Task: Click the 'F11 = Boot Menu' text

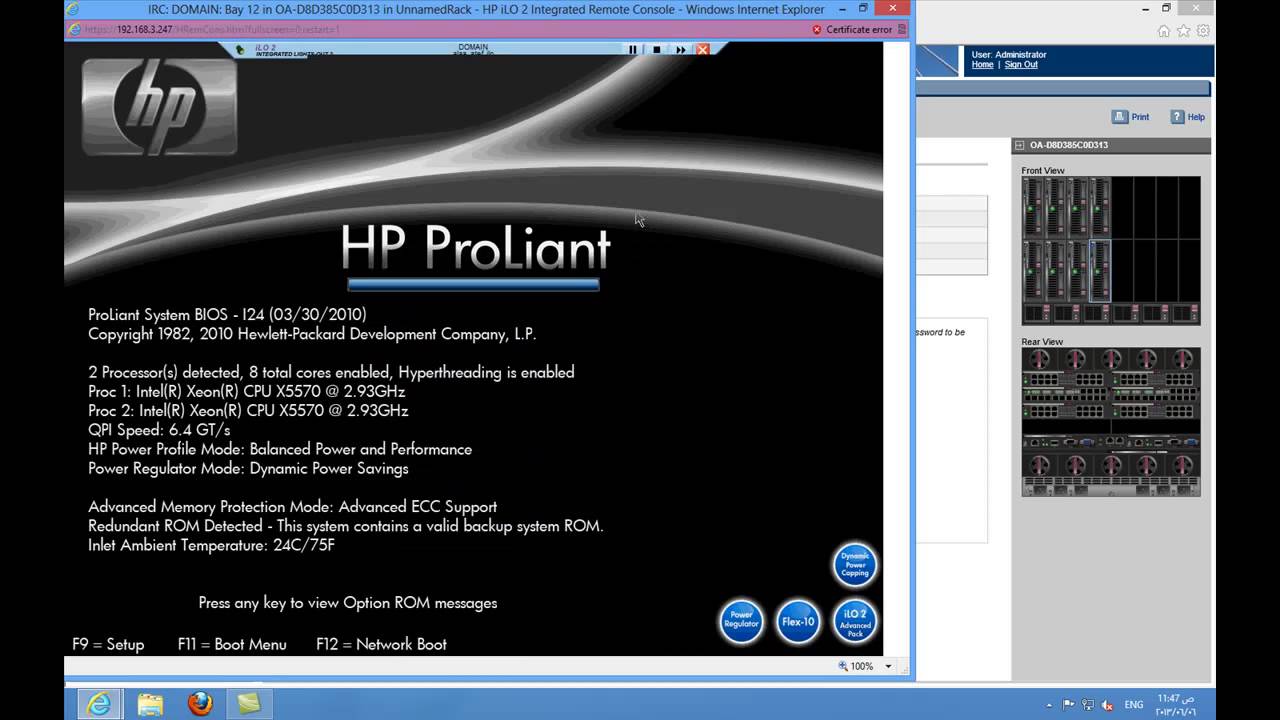Action: pos(232,644)
